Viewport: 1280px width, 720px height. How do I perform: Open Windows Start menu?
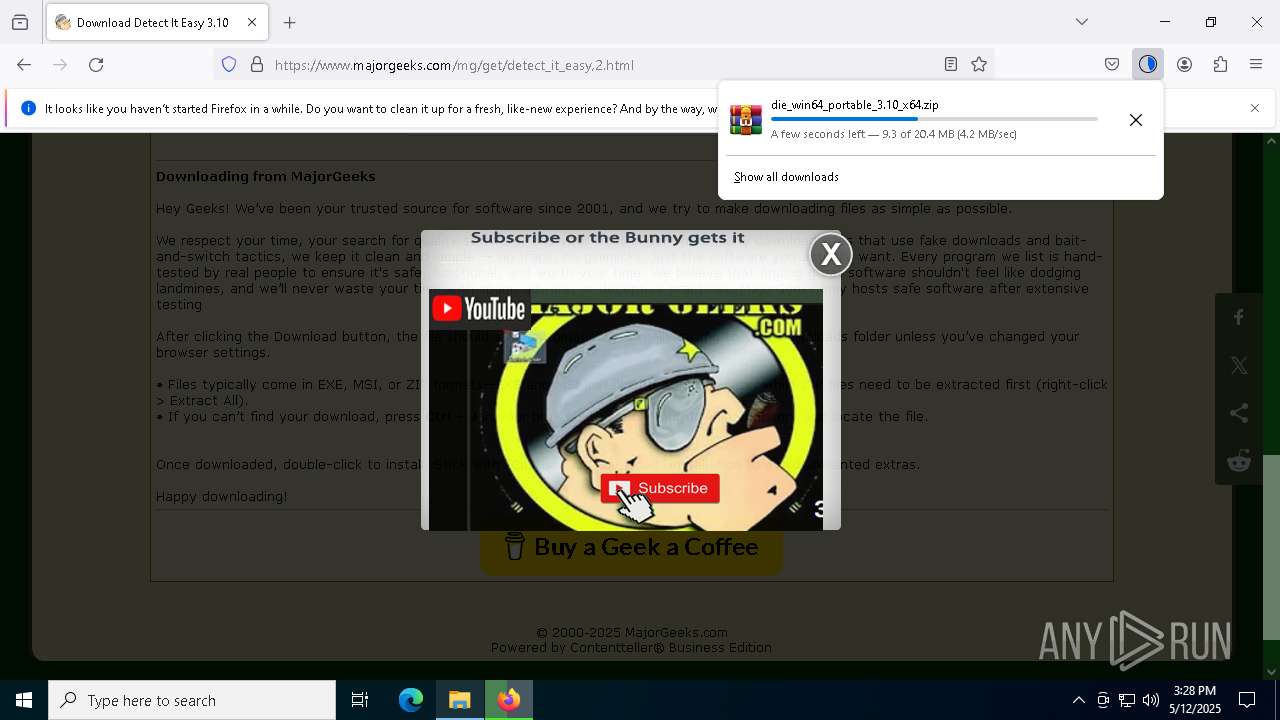click(24, 700)
